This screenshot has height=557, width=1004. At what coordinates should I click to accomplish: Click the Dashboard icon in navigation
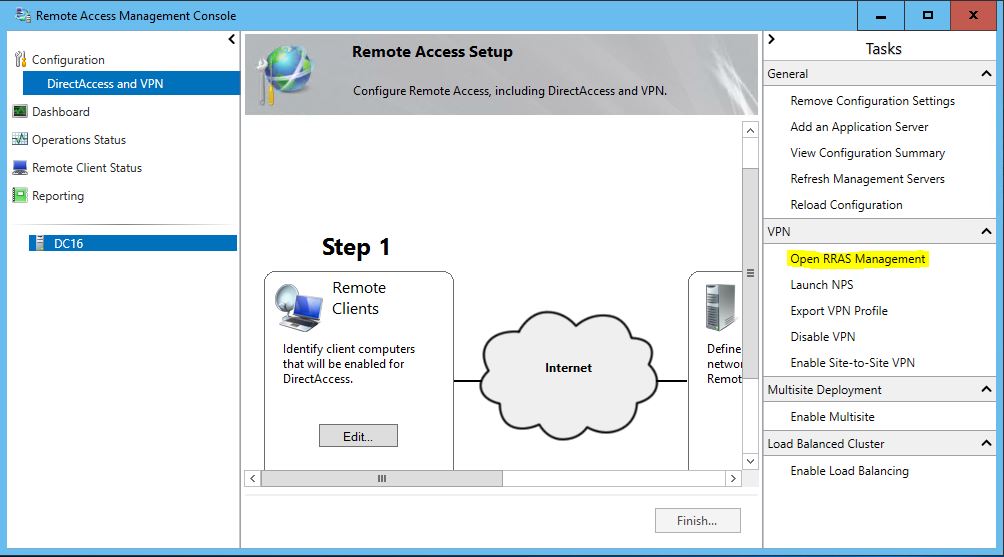[x=20, y=111]
